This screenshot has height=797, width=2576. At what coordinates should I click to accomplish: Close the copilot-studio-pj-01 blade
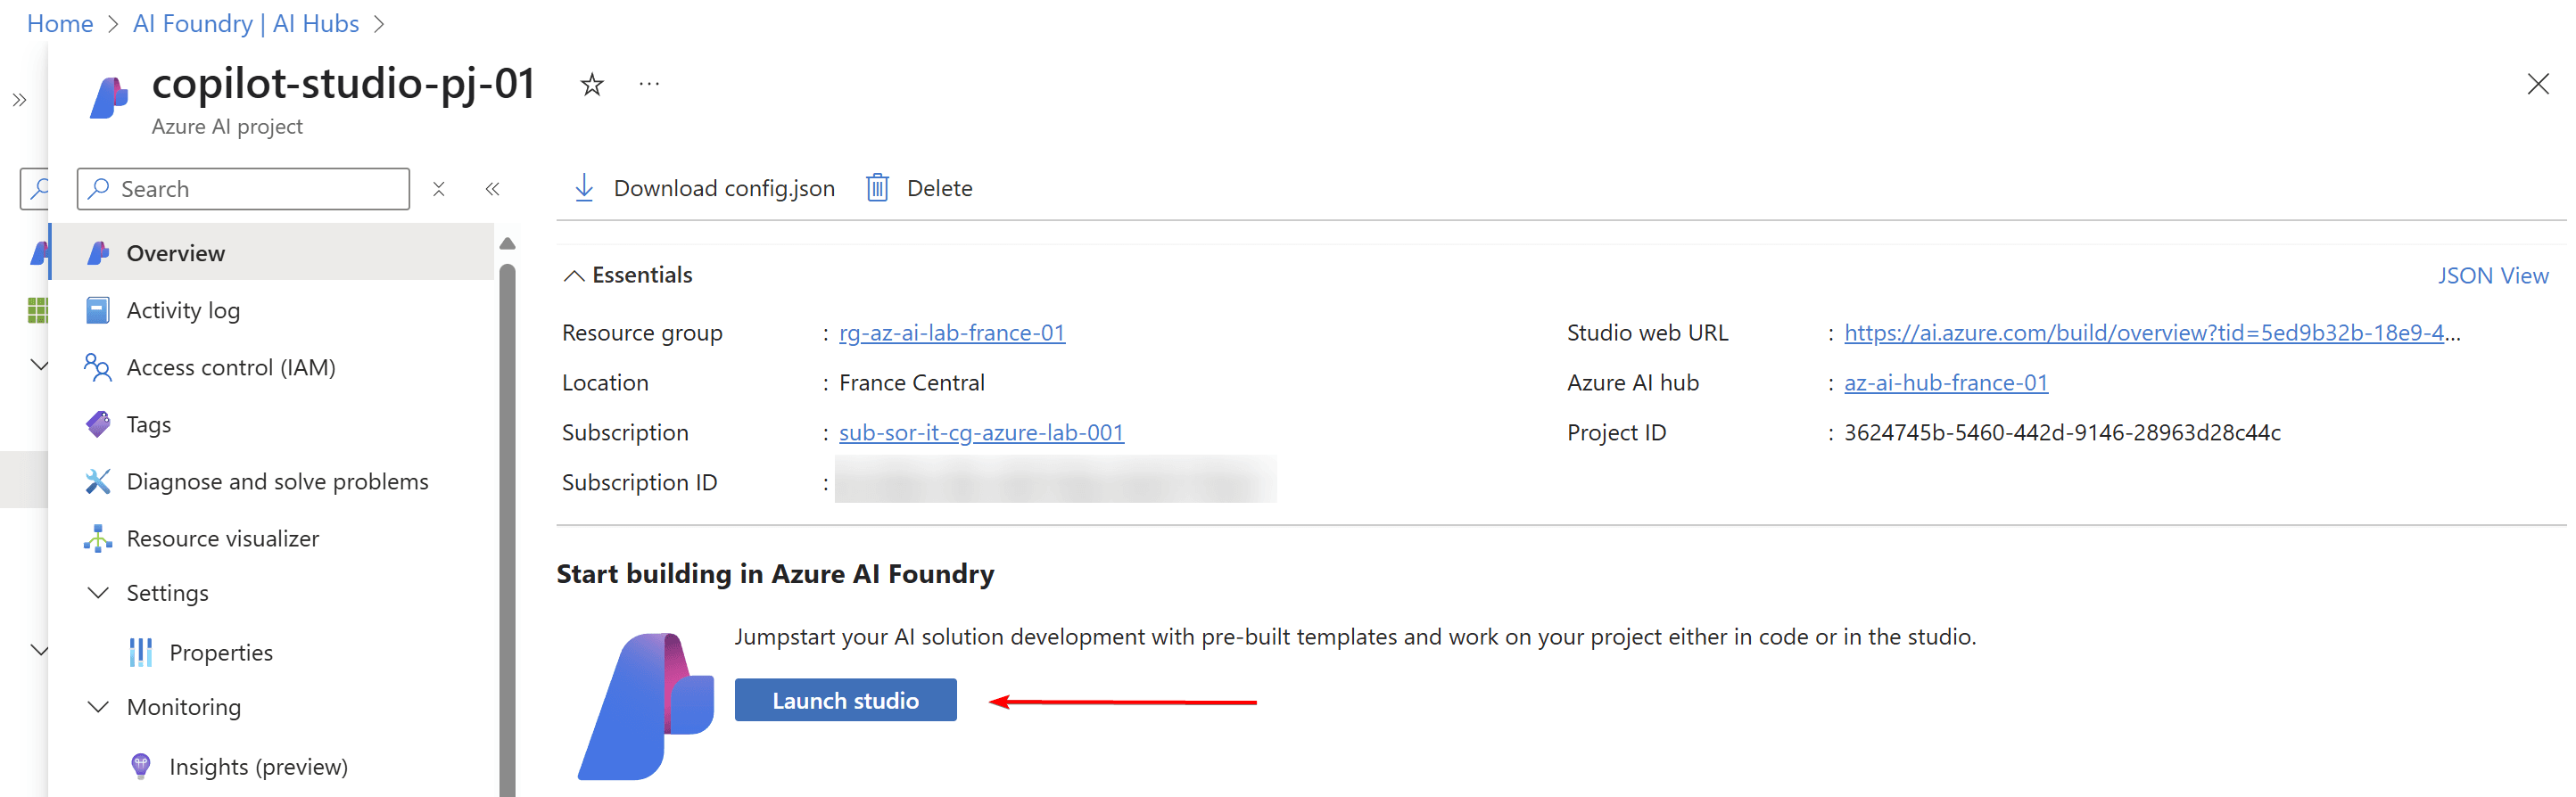2537,84
